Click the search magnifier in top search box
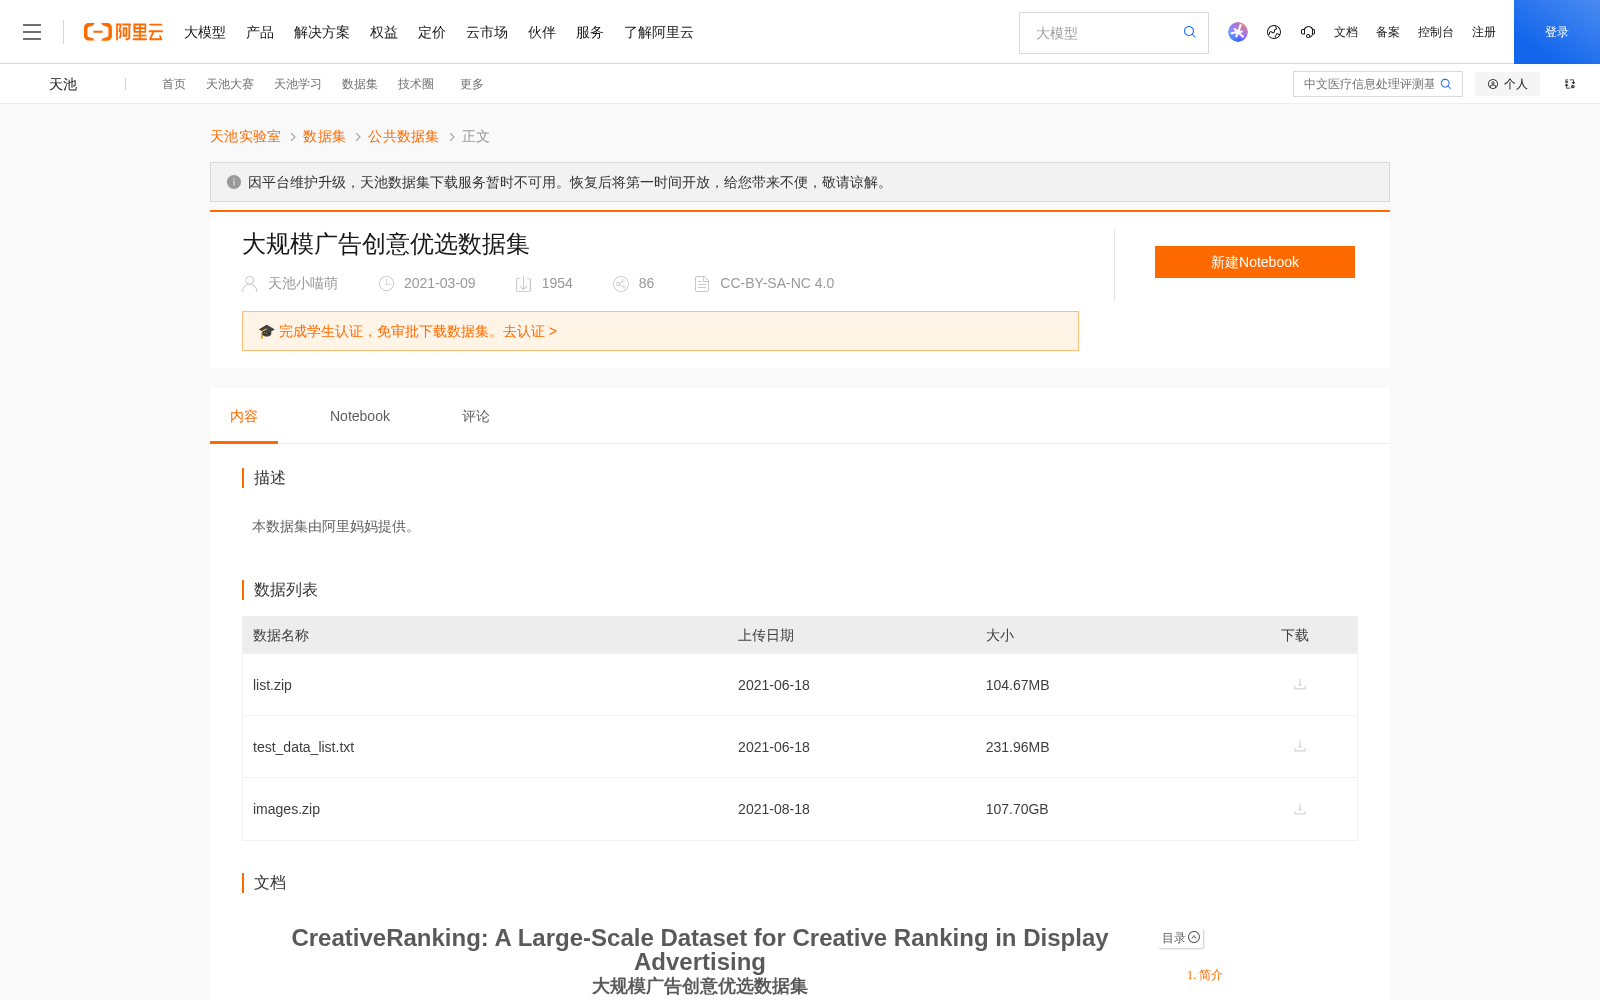 tap(1190, 32)
